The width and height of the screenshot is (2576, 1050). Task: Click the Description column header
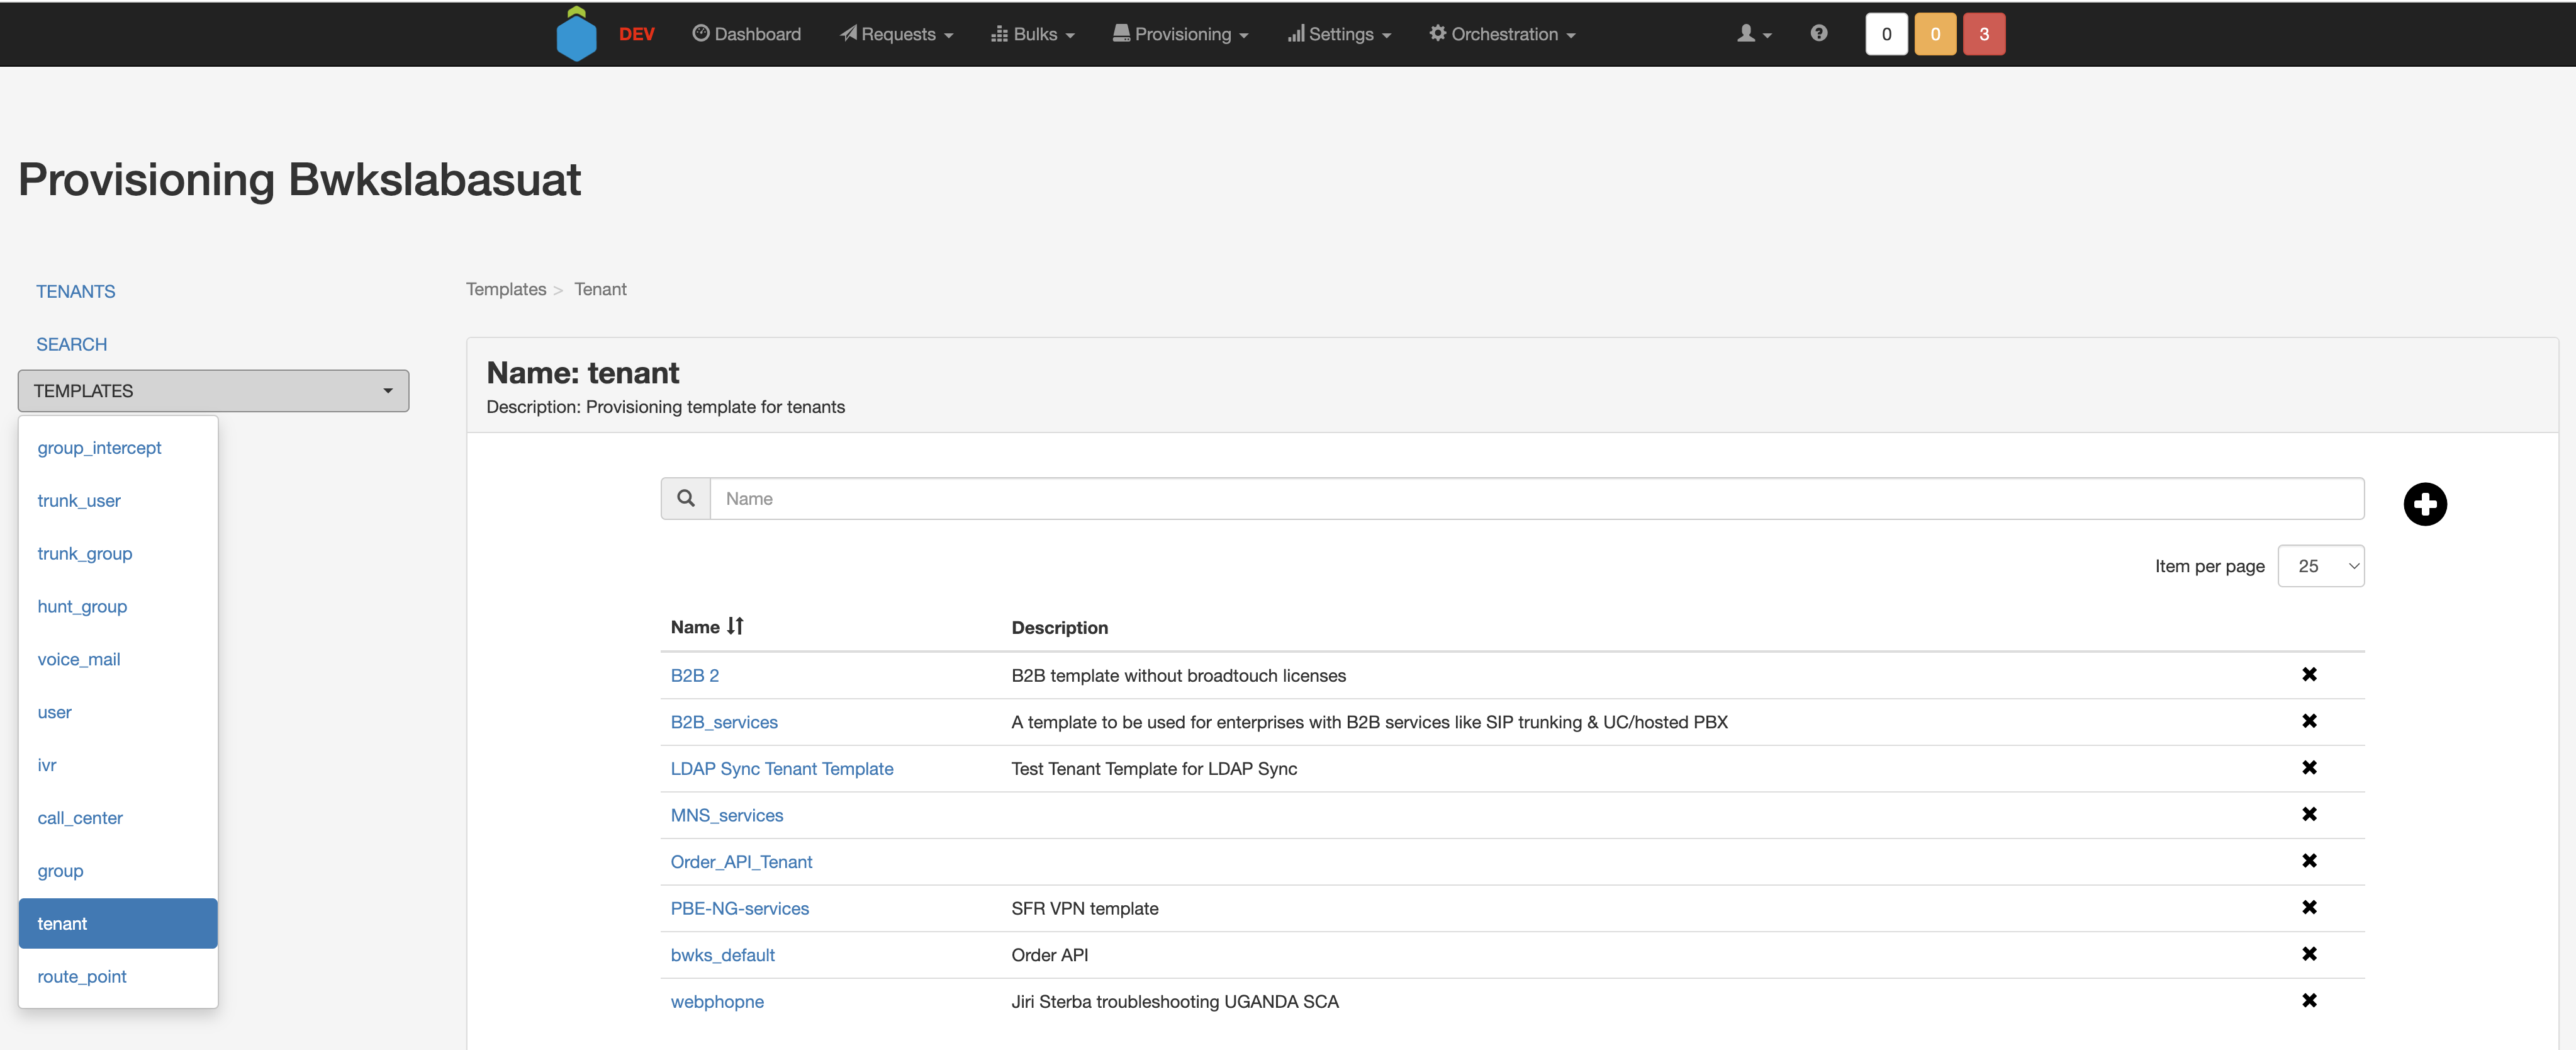tap(1059, 628)
